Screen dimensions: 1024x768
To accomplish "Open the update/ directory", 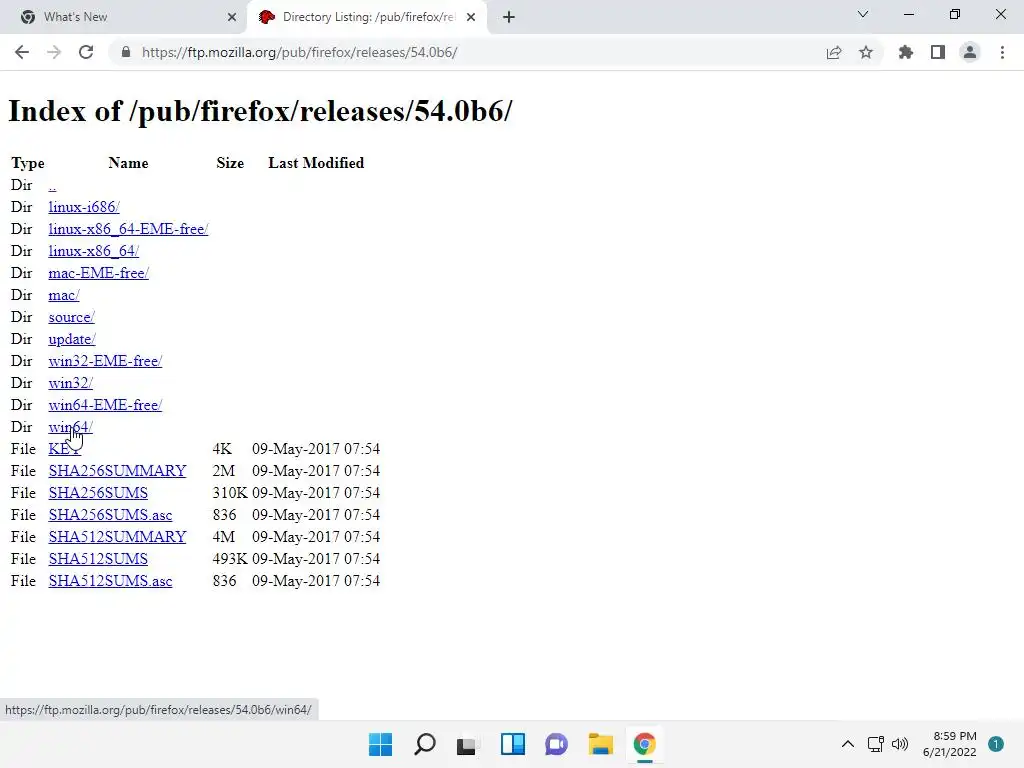I will 72,339.
